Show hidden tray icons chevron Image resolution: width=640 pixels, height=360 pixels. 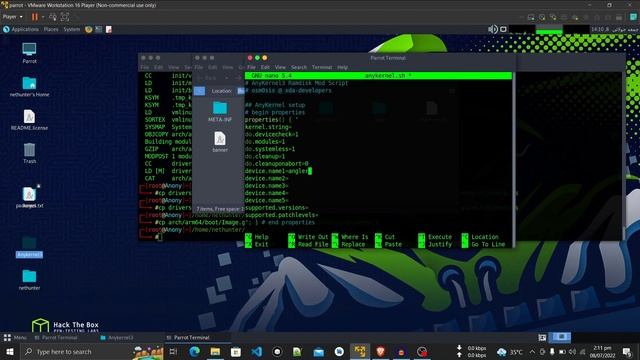pos(532,351)
